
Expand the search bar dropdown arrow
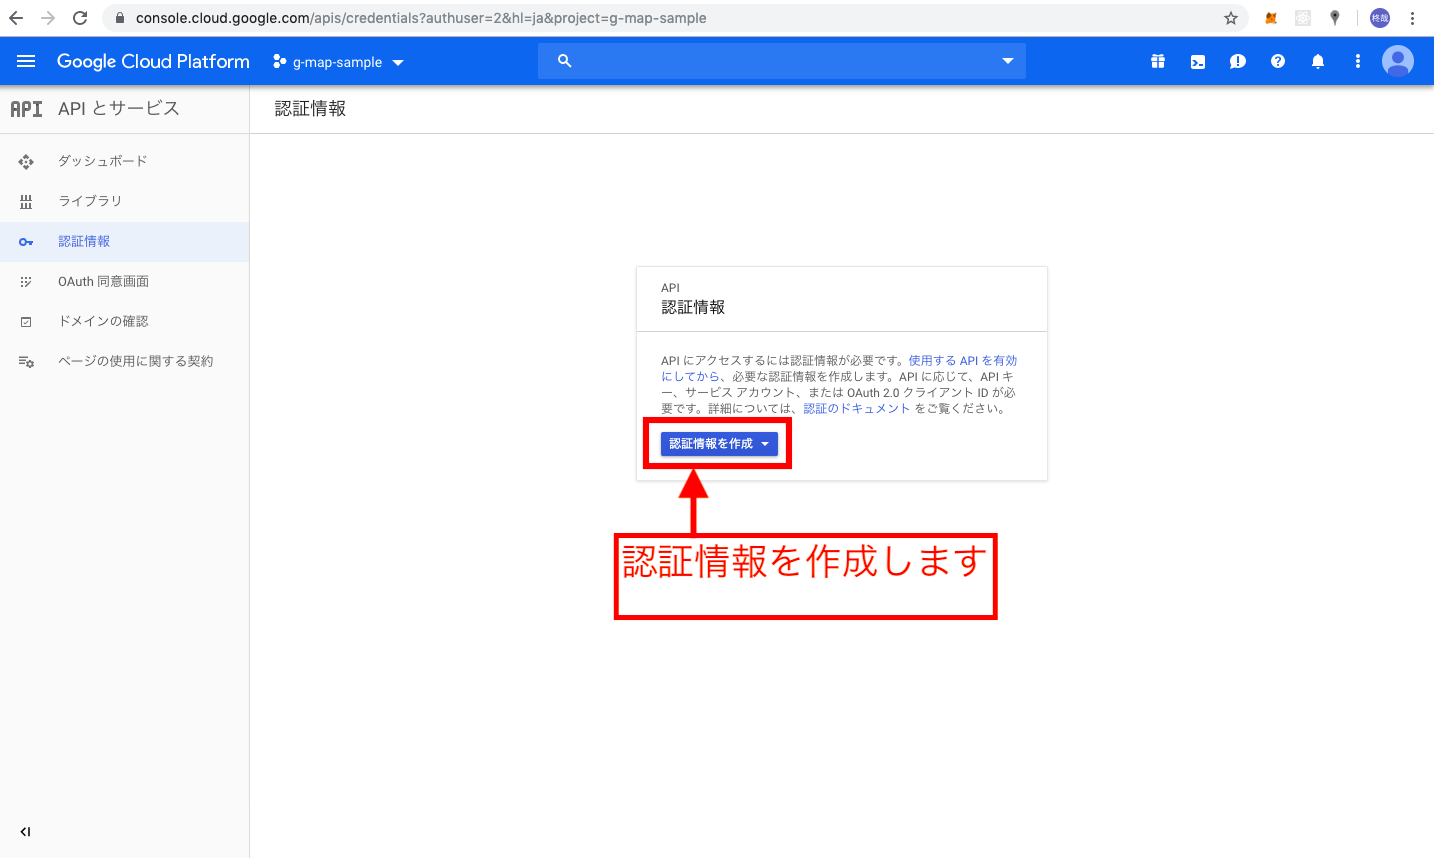coord(1007,61)
